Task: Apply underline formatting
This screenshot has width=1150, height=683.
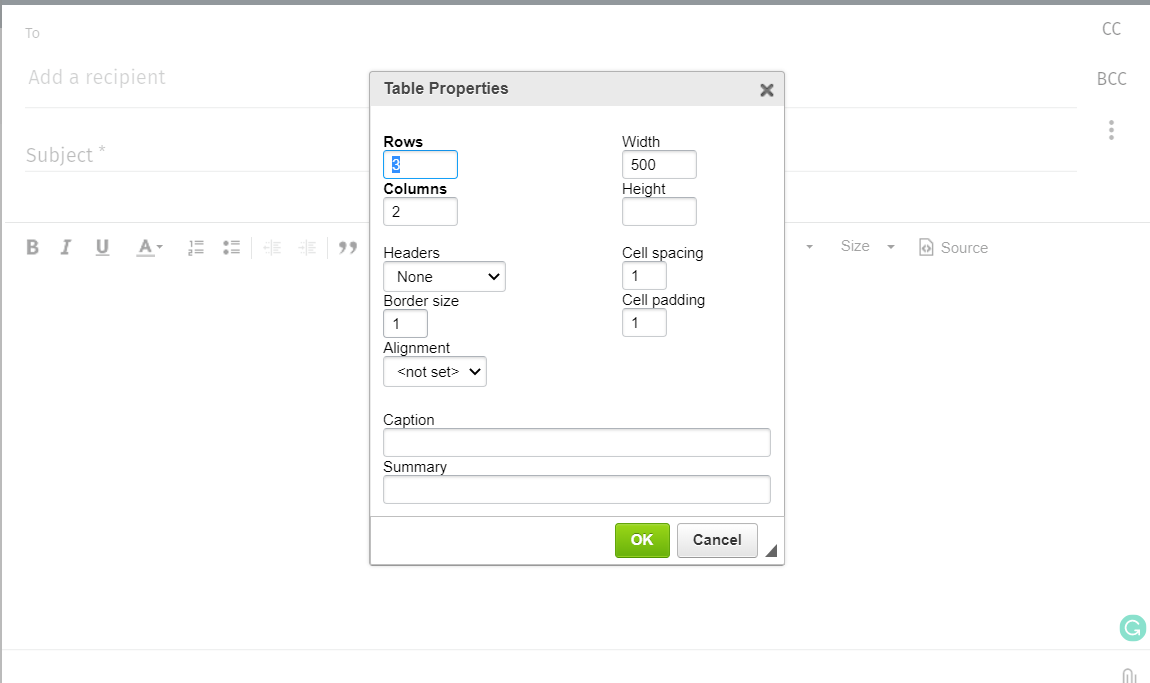Action: (102, 247)
